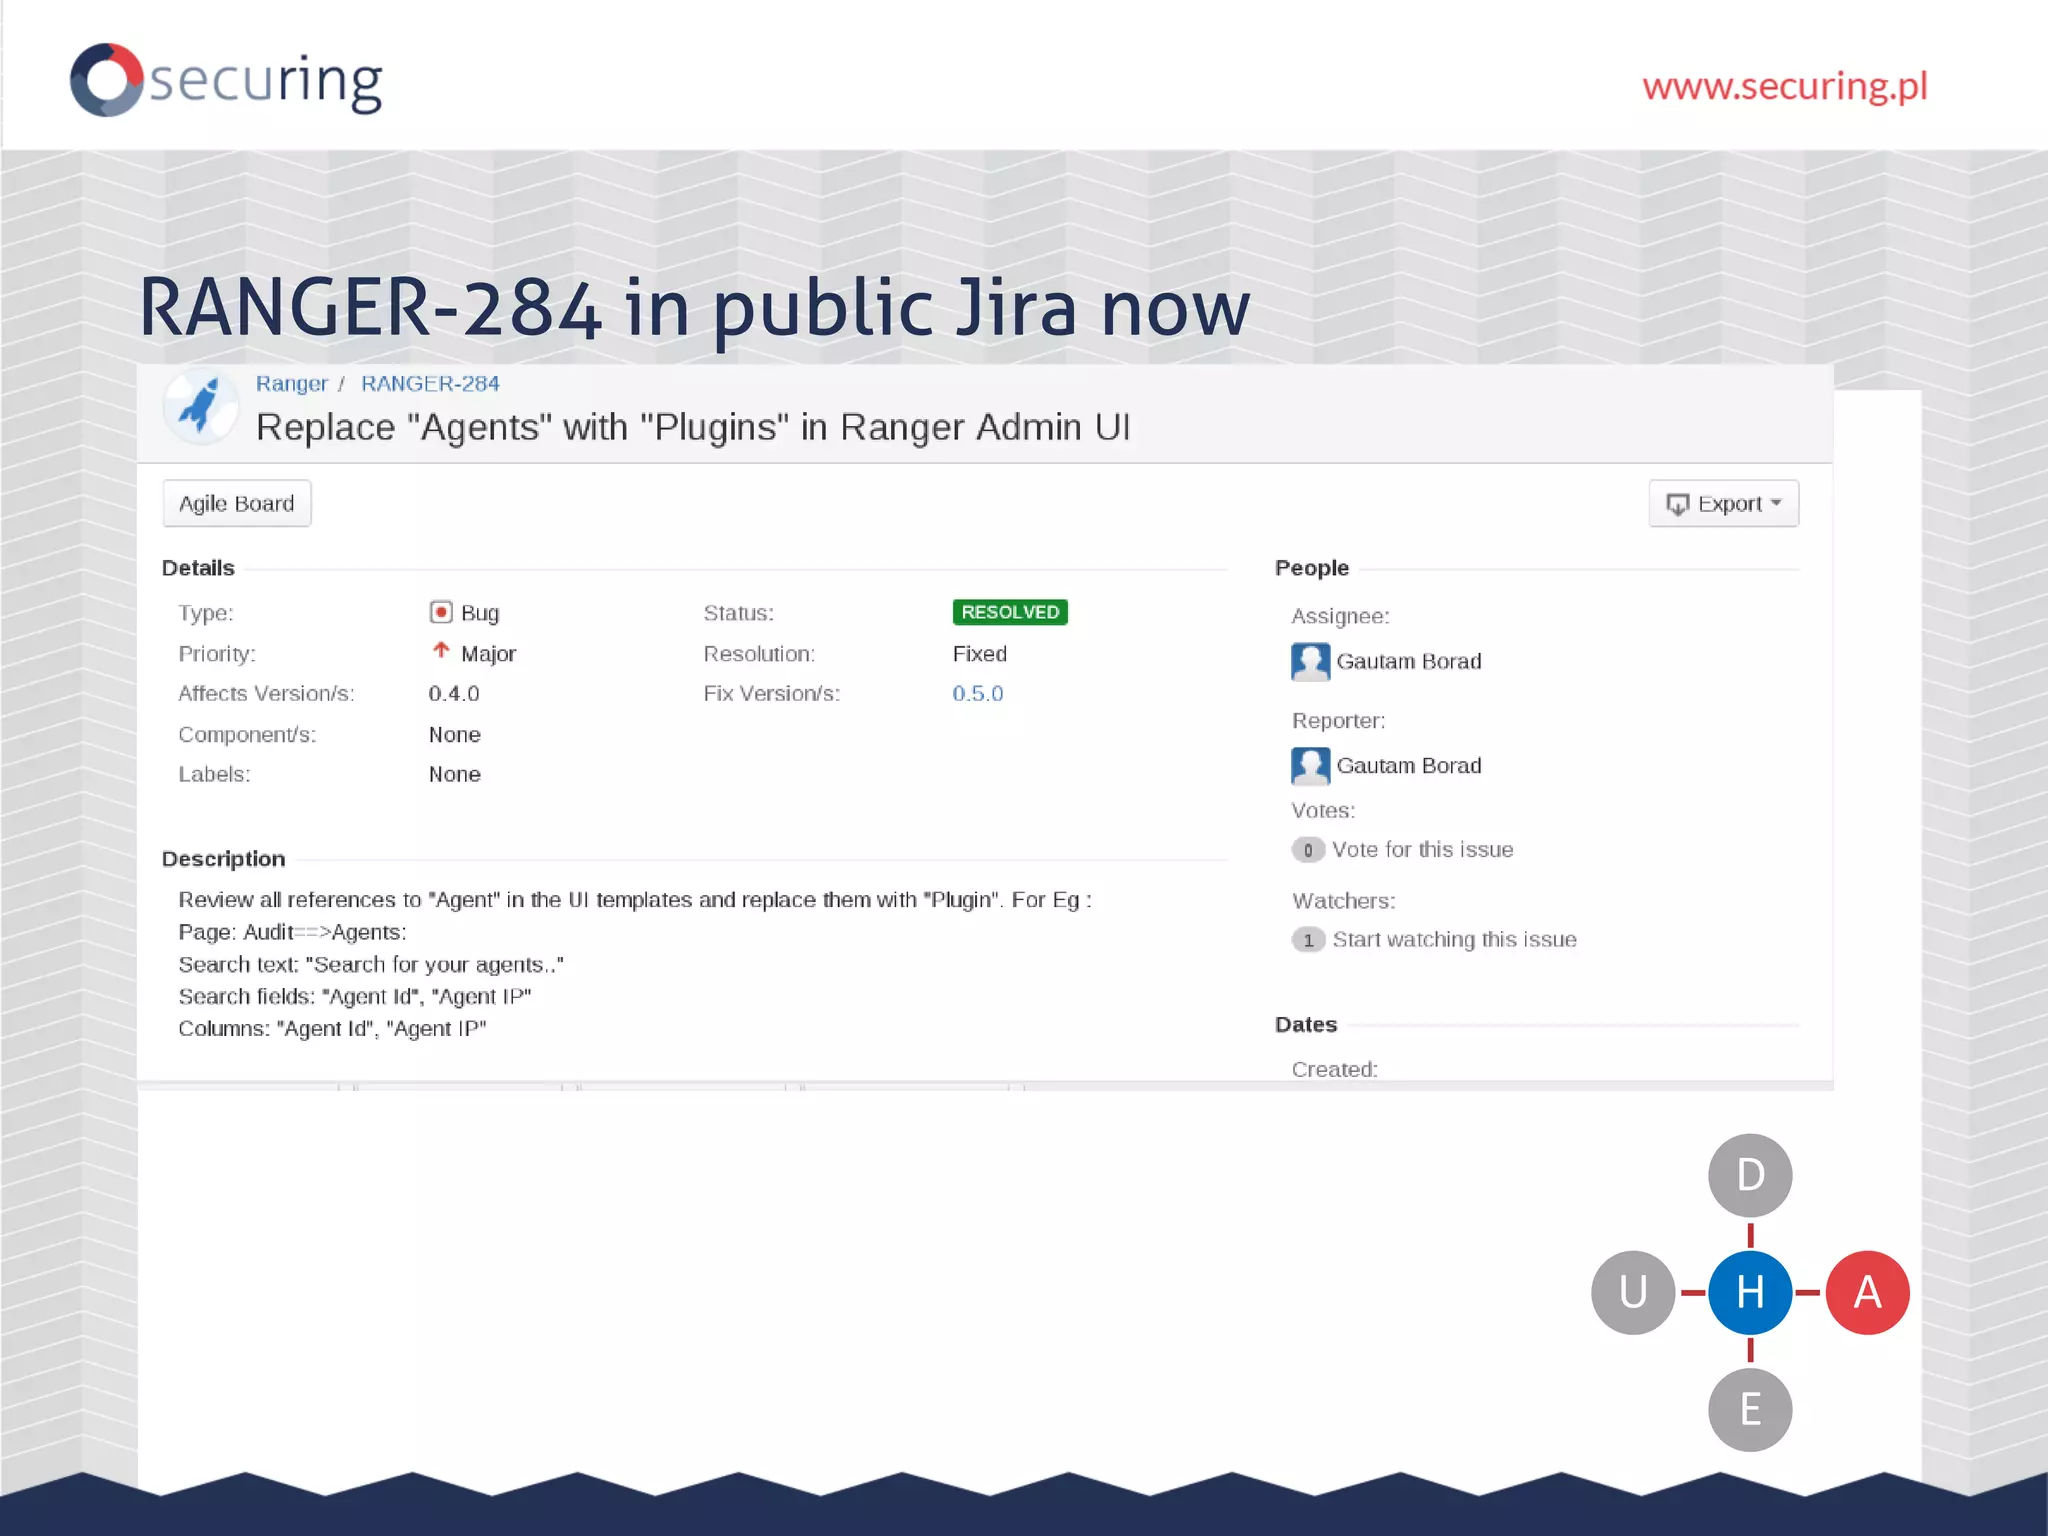Click the blue H circle
2048x1536 pixels.
1750,1293
